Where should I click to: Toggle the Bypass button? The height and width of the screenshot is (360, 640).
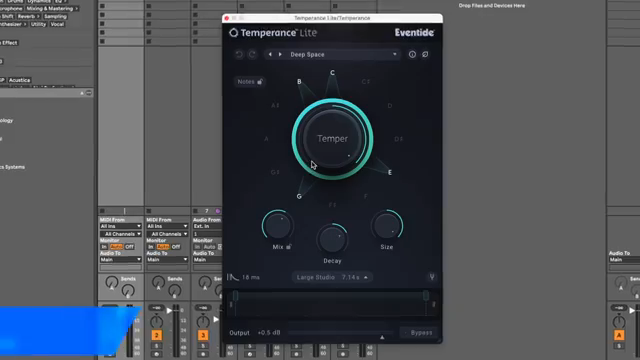pos(418,333)
